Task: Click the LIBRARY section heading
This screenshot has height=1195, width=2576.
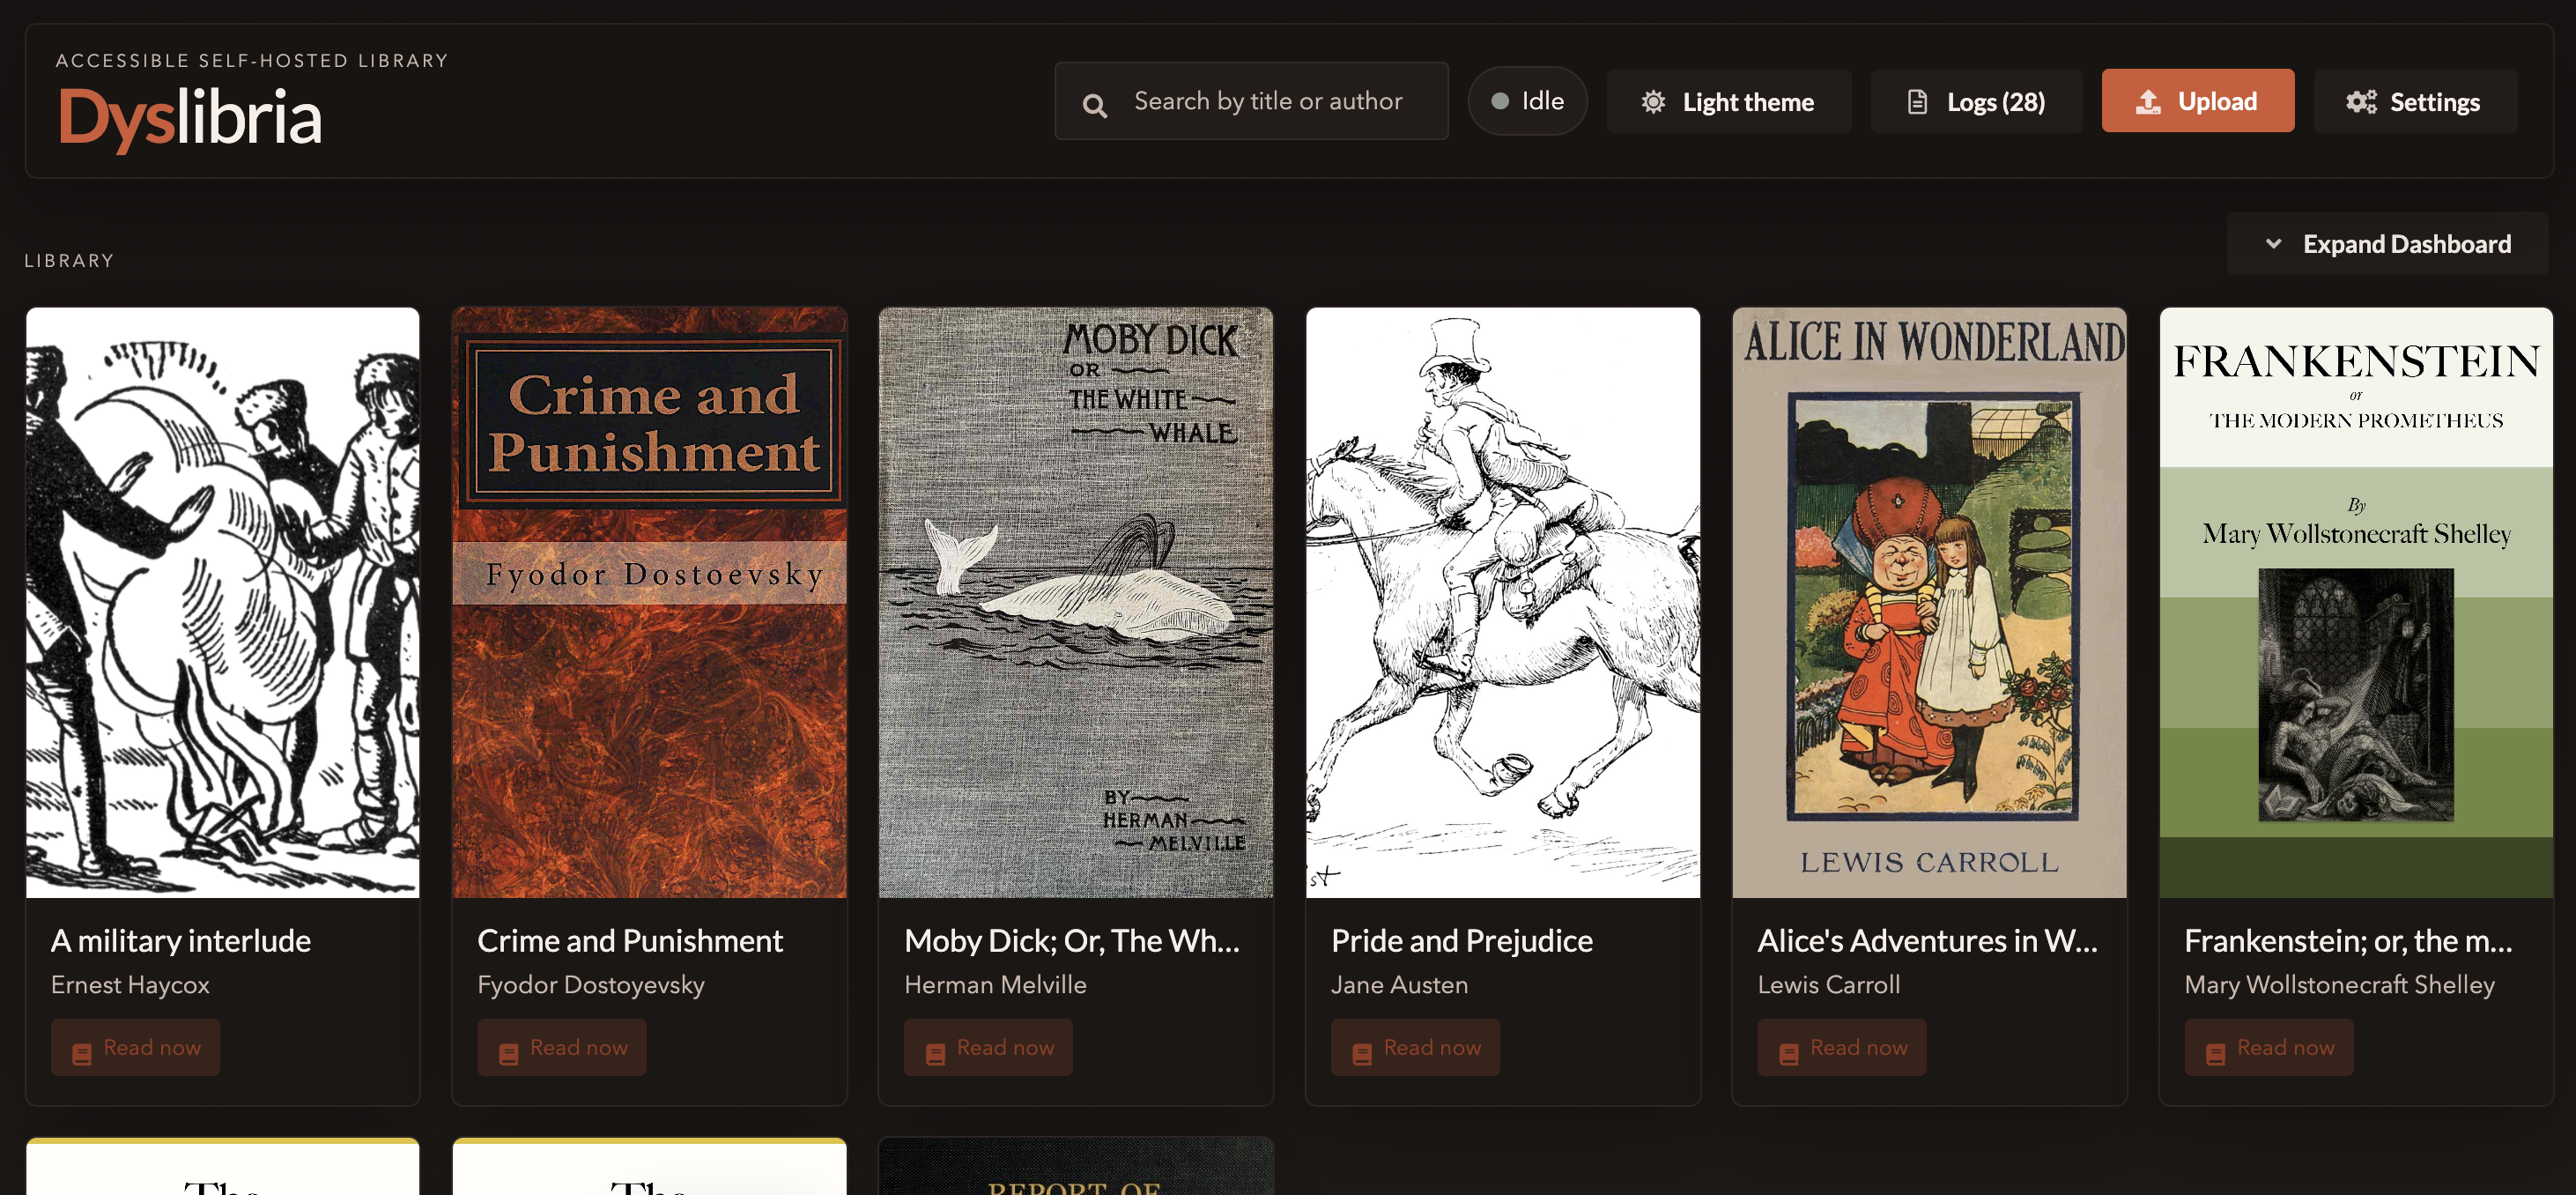Action: (69, 261)
